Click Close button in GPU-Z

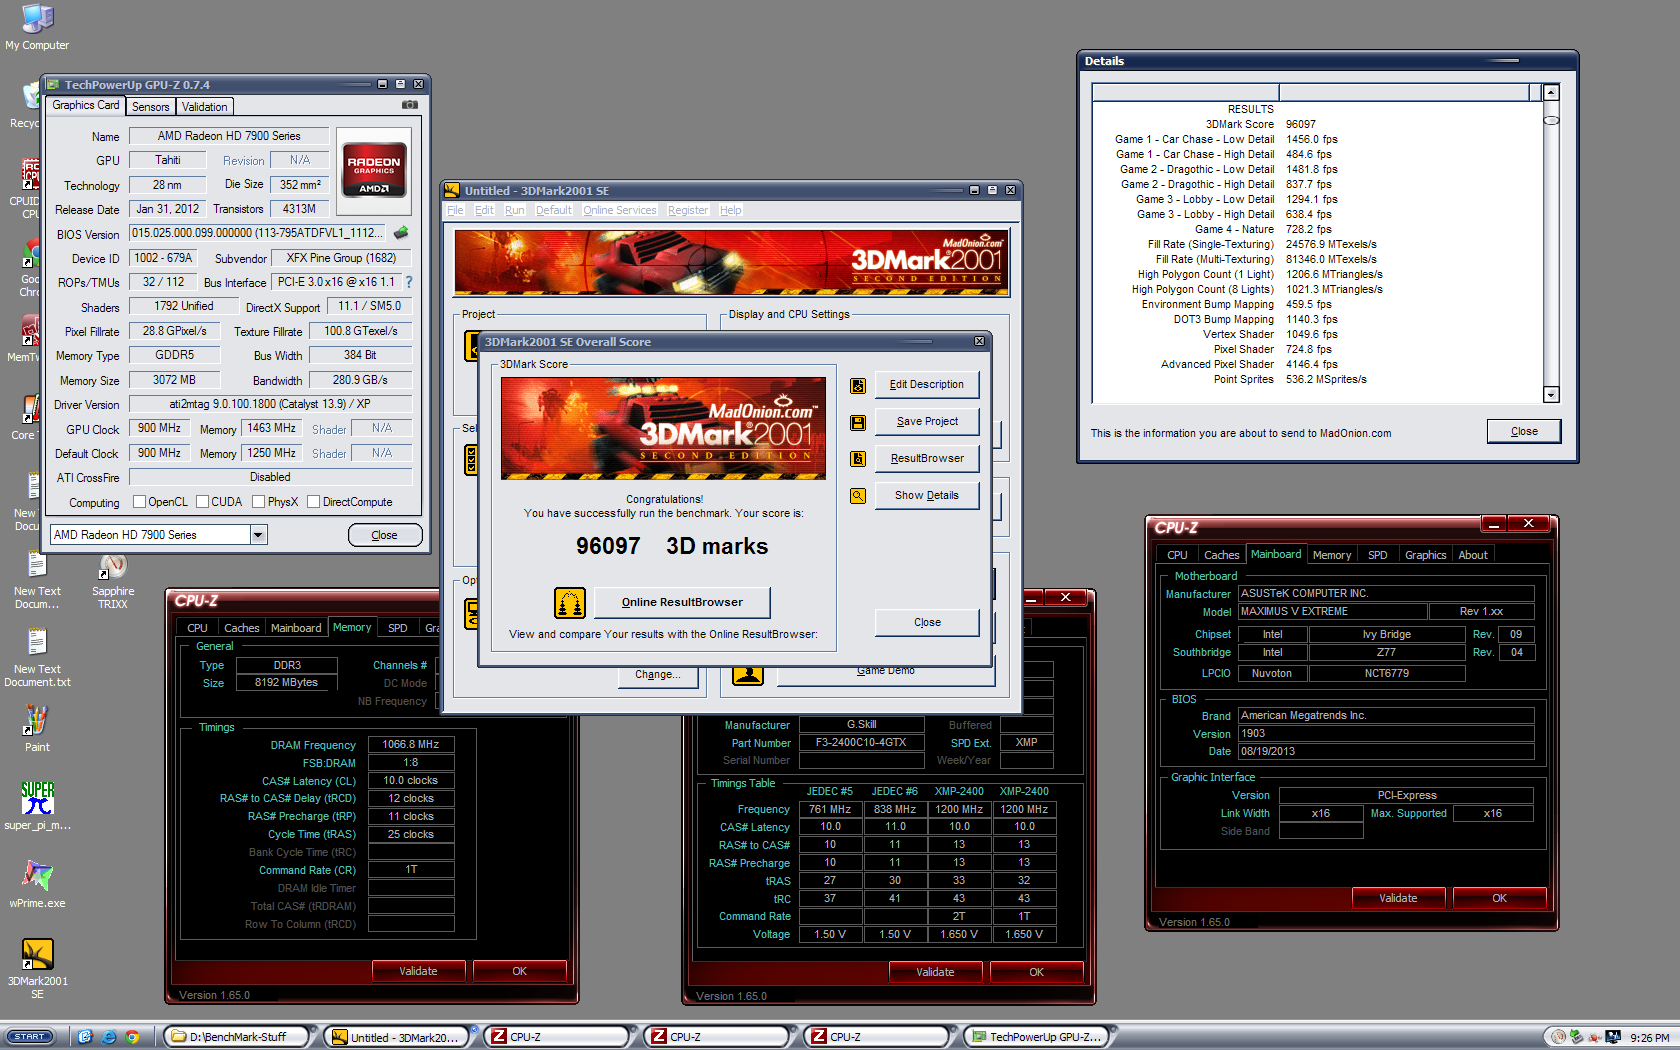click(x=385, y=535)
